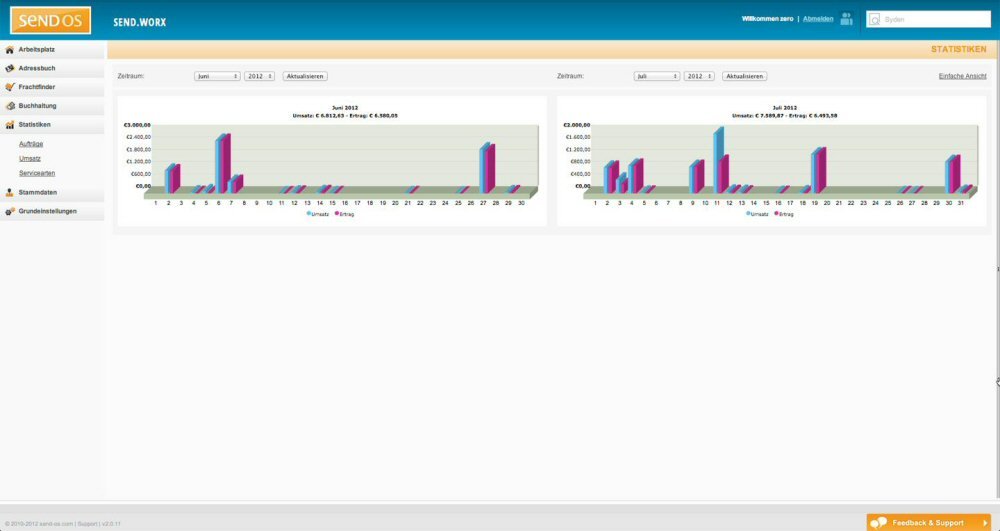The width and height of the screenshot is (1000, 531).
Task: Open the Arbeitsplatz menu item
Action: point(52,50)
